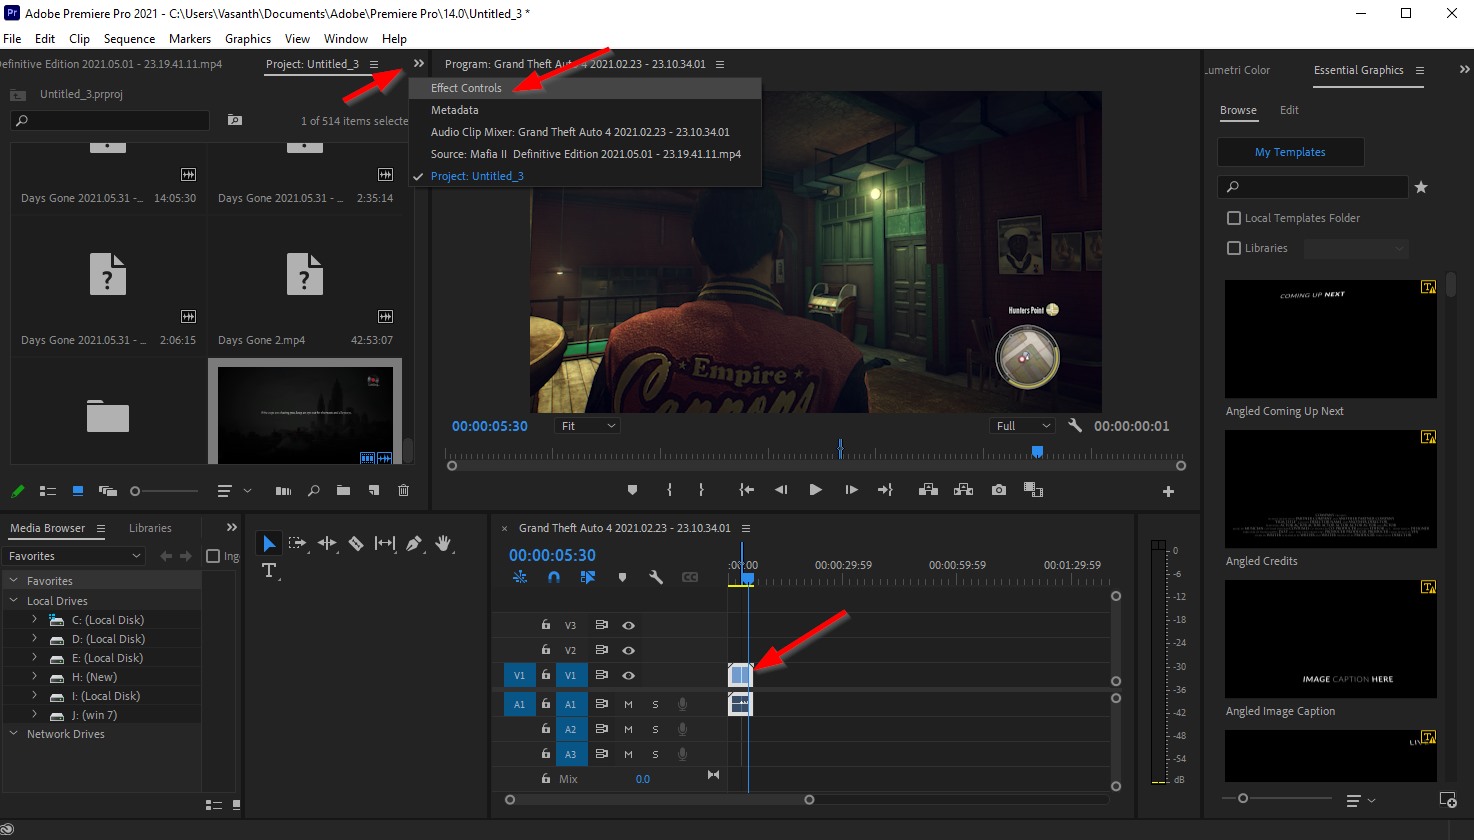Open the Fit zoom level dropdown
Viewport: 1474px width, 840px height.
tap(588, 426)
